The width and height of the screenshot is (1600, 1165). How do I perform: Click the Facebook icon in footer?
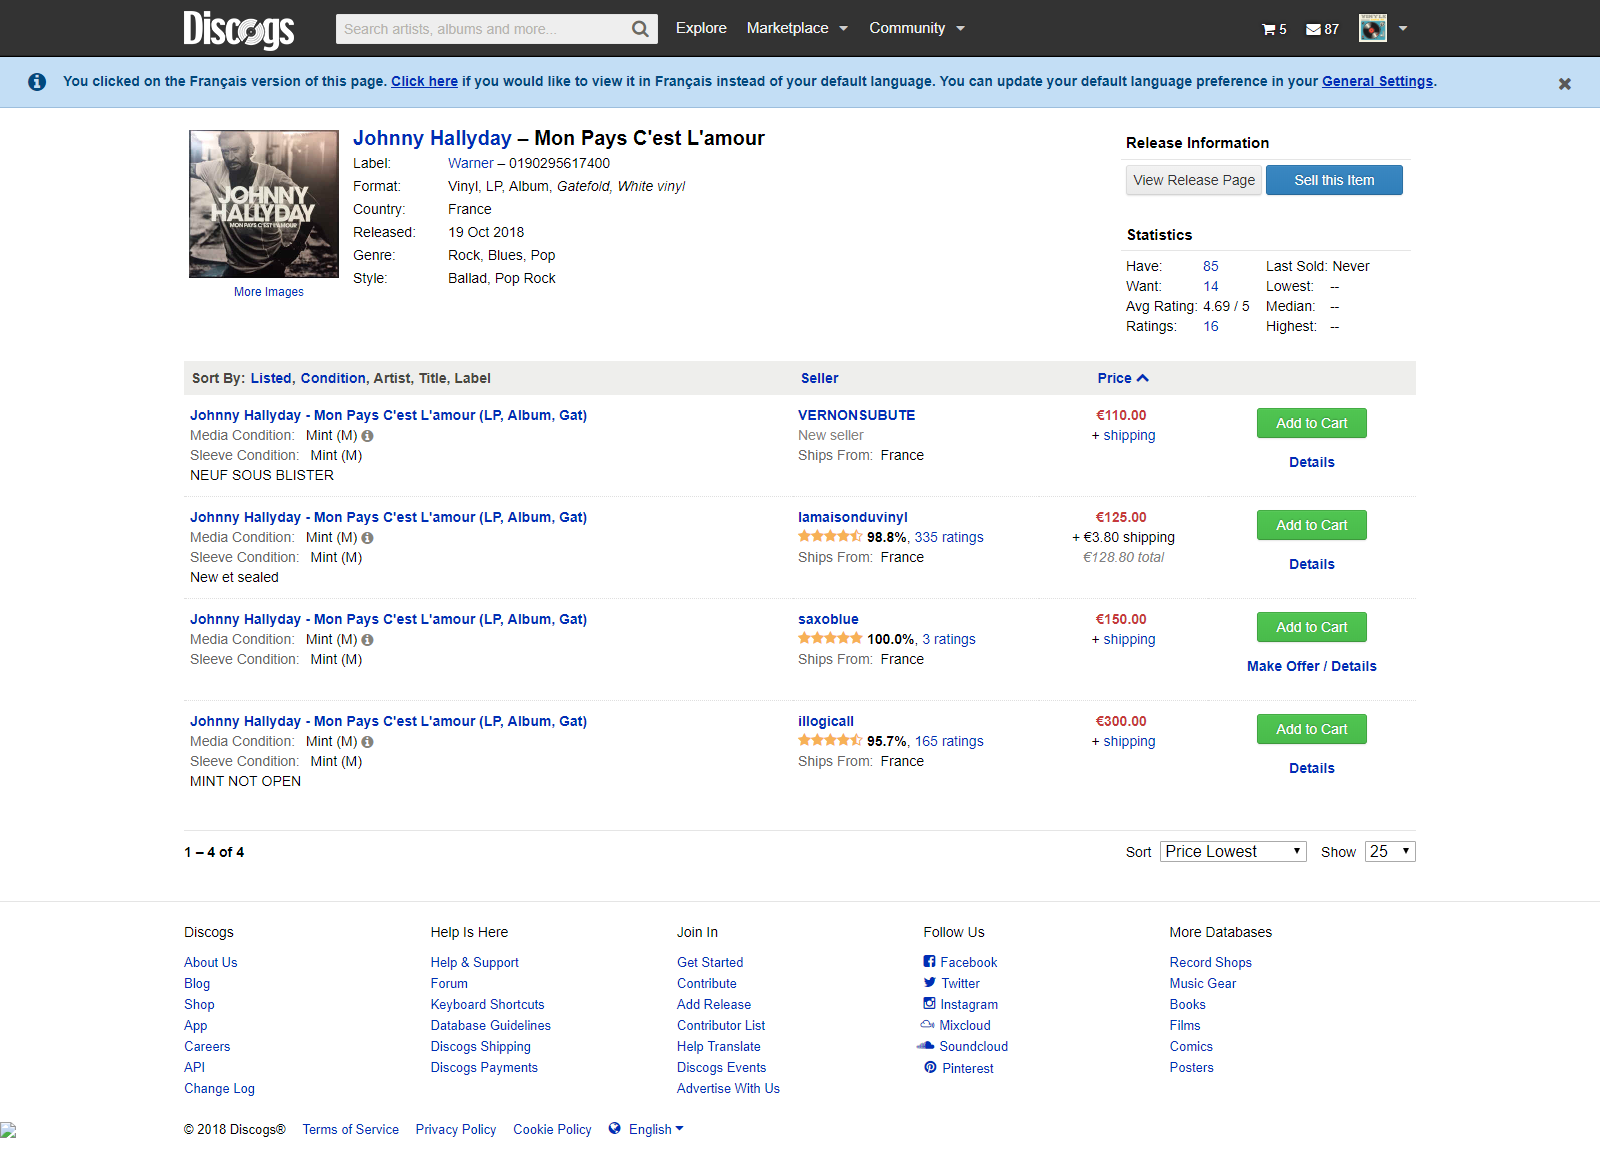pos(929,961)
